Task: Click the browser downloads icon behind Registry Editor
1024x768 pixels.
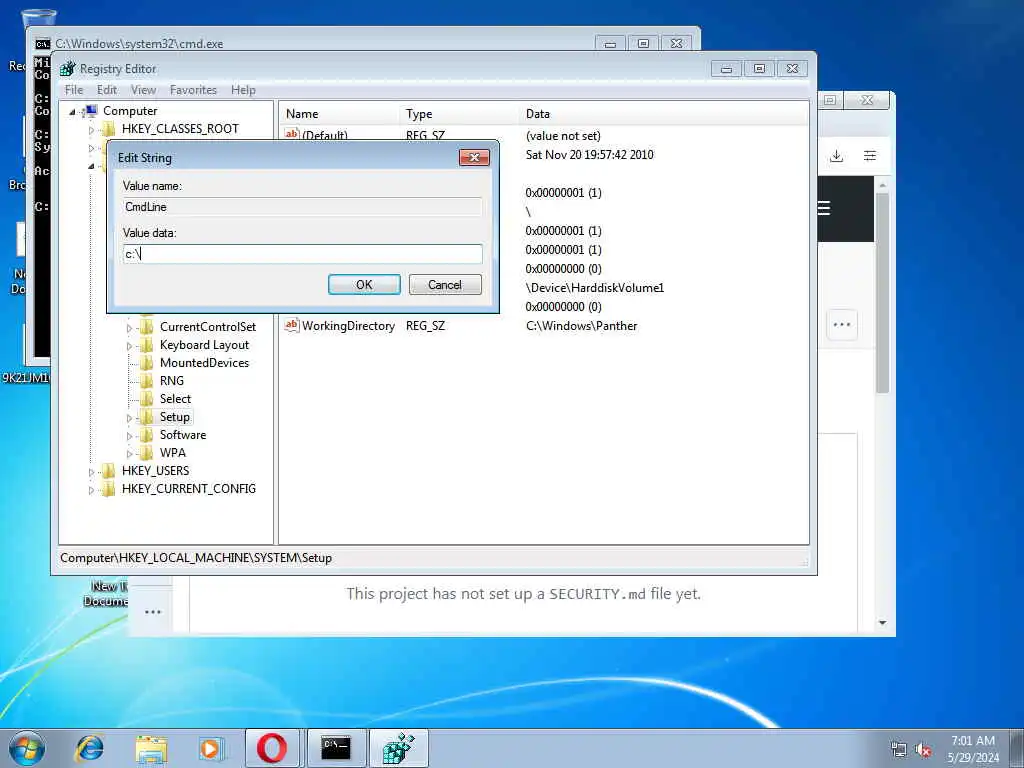Action: [837, 156]
